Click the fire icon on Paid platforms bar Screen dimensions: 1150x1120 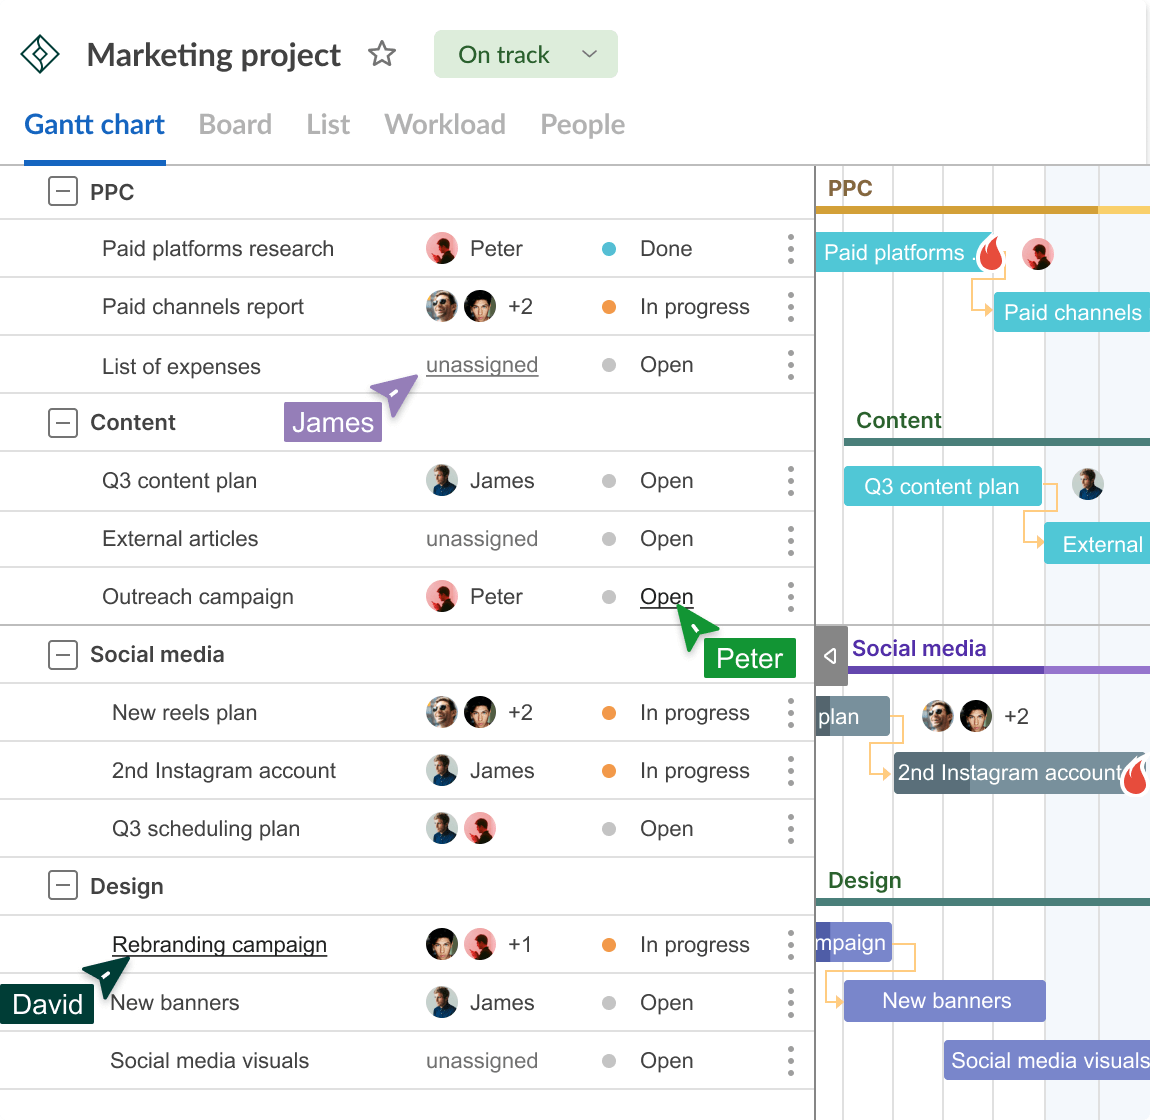click(x=989, y=254)
